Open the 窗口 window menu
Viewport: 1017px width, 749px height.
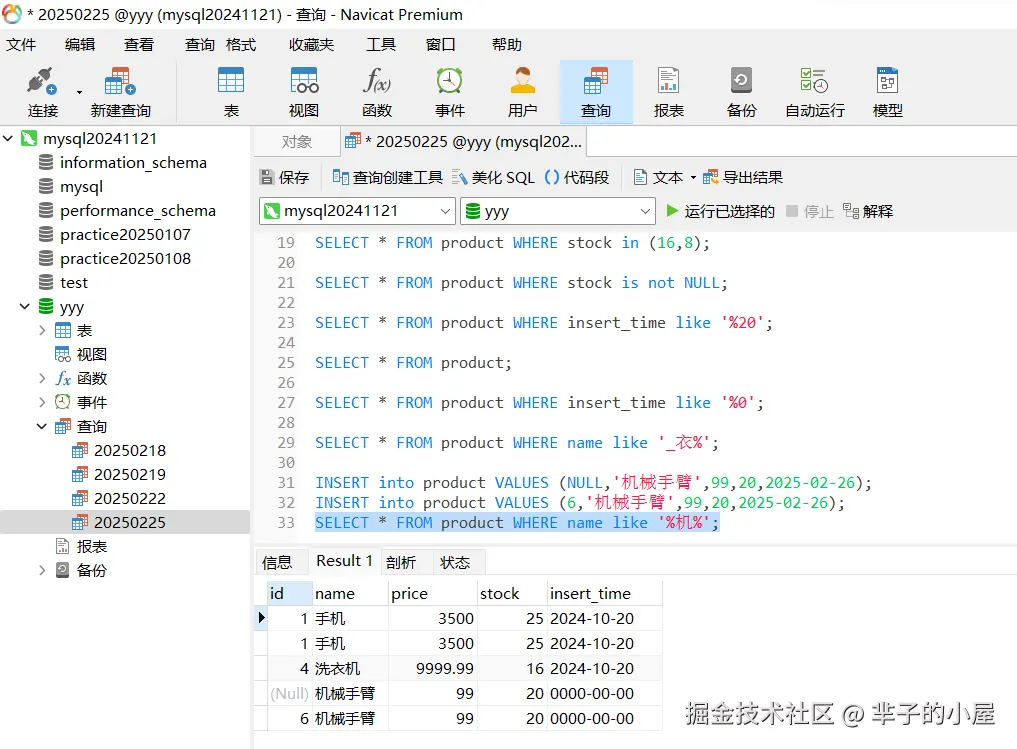(440, 45)
